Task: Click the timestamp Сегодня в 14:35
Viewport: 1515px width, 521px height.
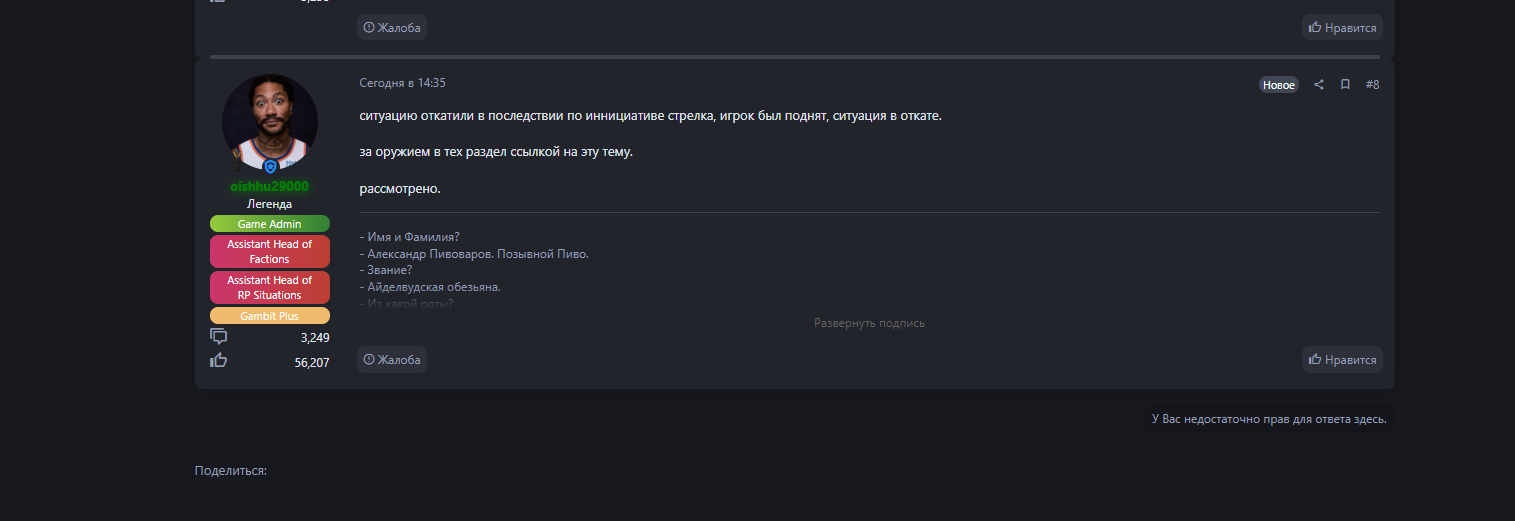Action: 403,83
